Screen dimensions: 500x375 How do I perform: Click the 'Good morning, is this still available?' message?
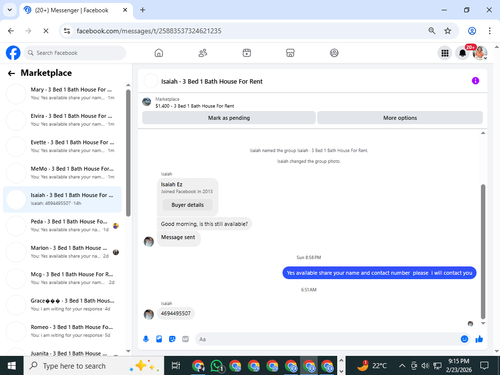[x=204, y=224]
